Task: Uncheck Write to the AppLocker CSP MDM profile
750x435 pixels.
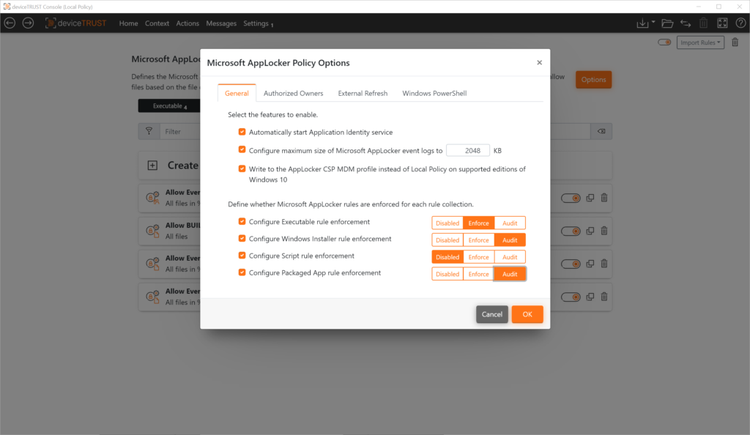Action: click(x=242, y=168)
